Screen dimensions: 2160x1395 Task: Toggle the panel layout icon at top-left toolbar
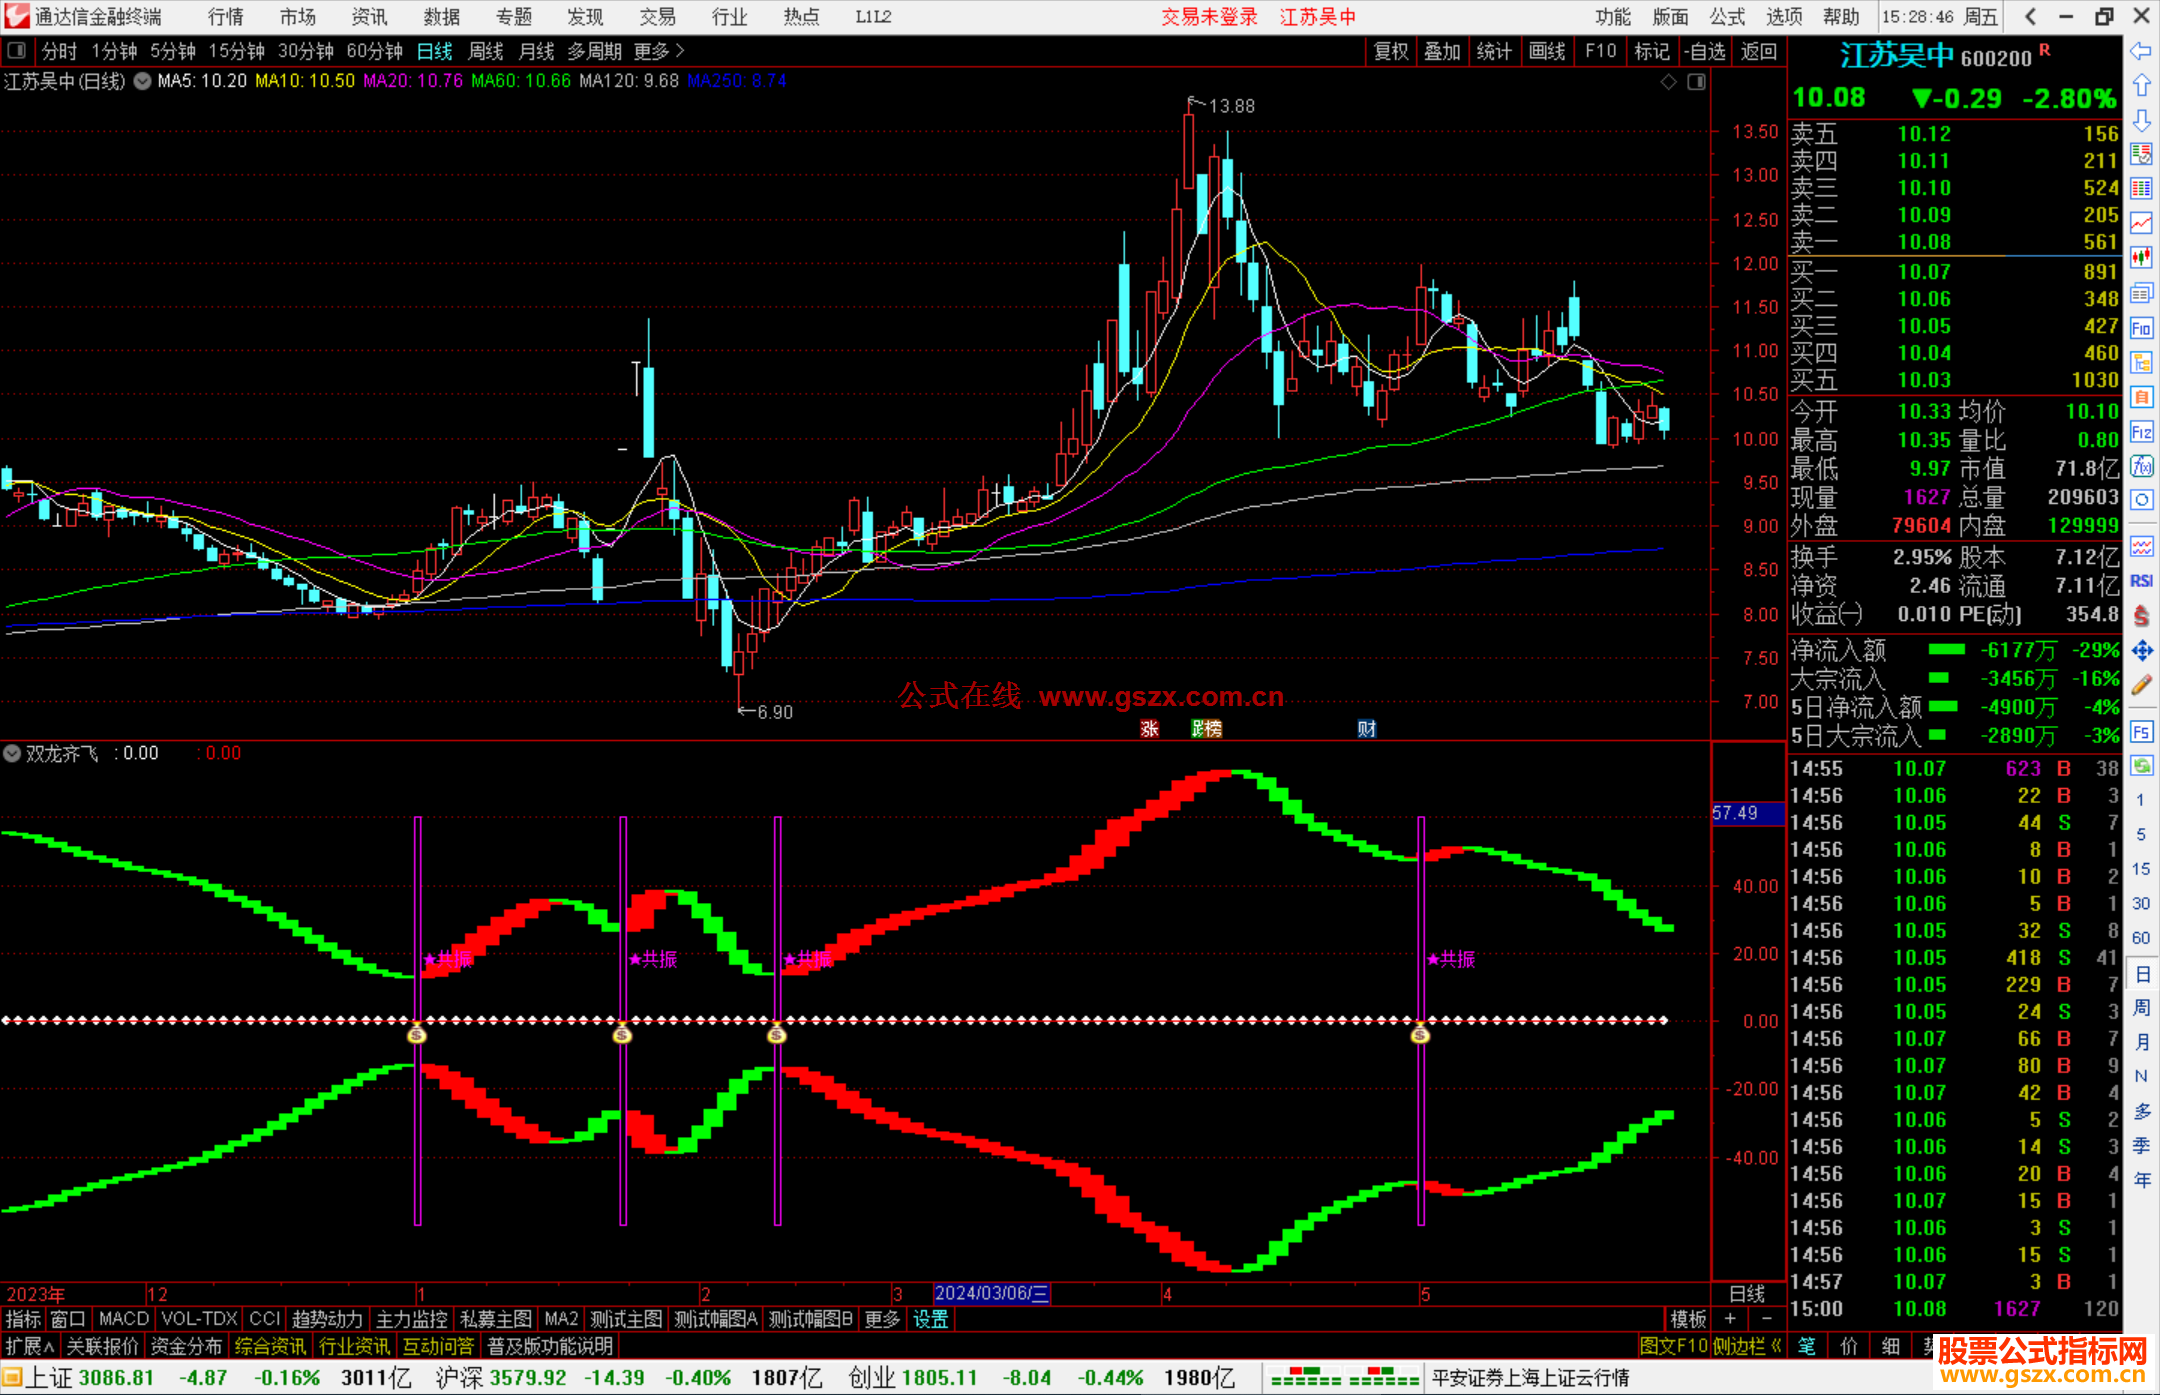click(x=16, y=51)
